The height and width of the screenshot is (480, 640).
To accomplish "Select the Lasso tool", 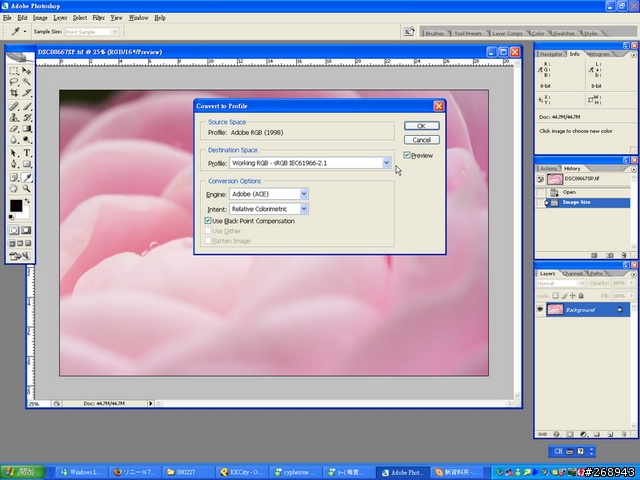I will 13,82.
